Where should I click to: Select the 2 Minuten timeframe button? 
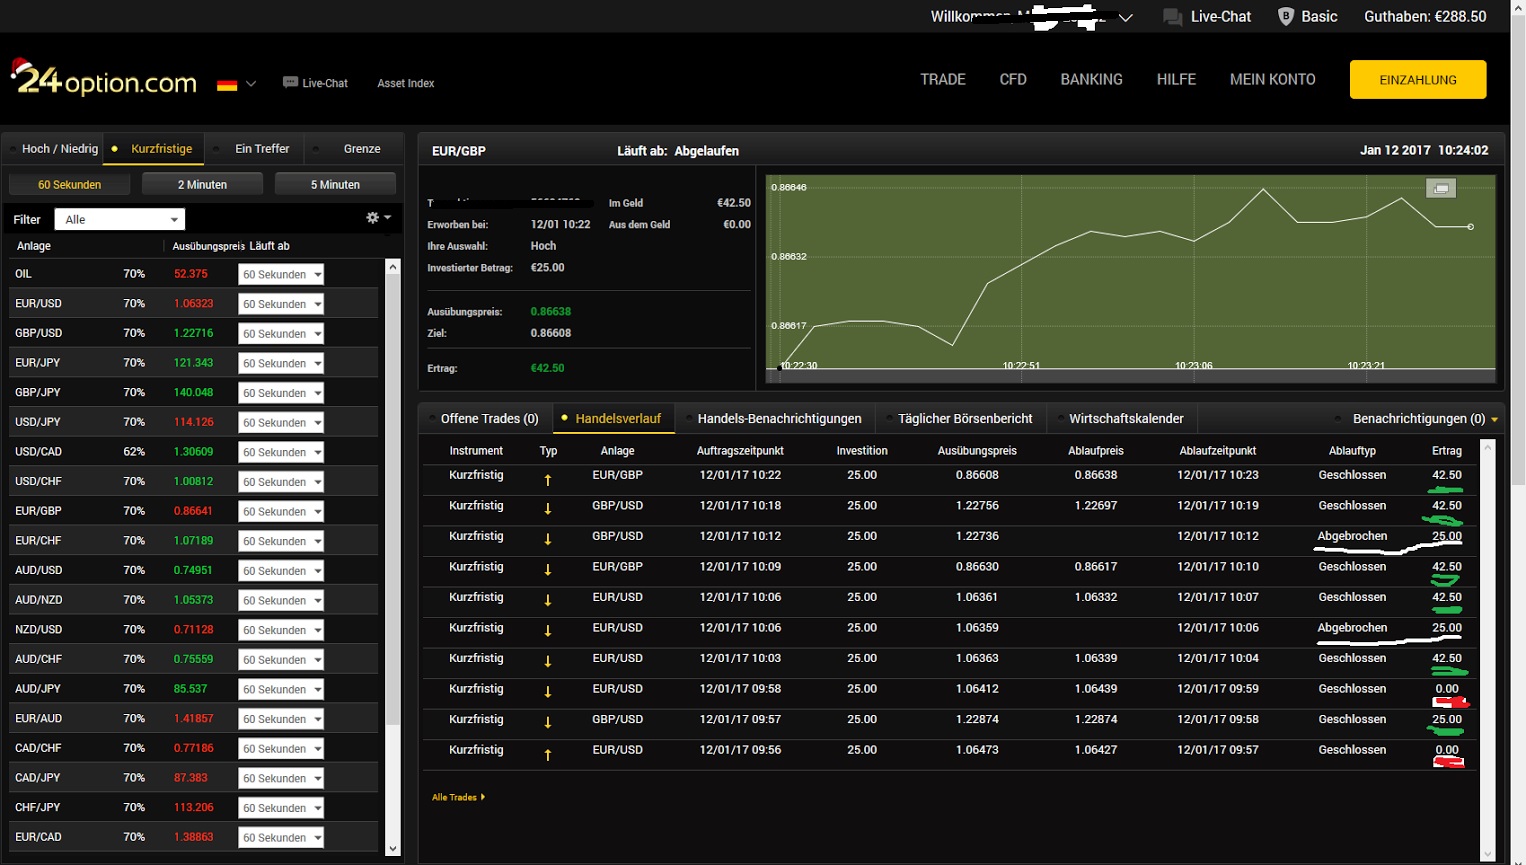tap(202, 185)
